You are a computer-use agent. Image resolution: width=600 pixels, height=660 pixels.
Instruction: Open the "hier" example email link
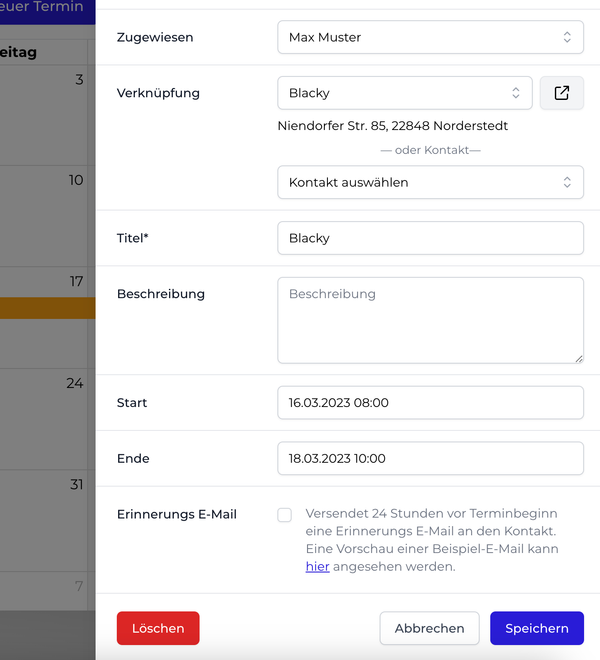pos(317,567)
